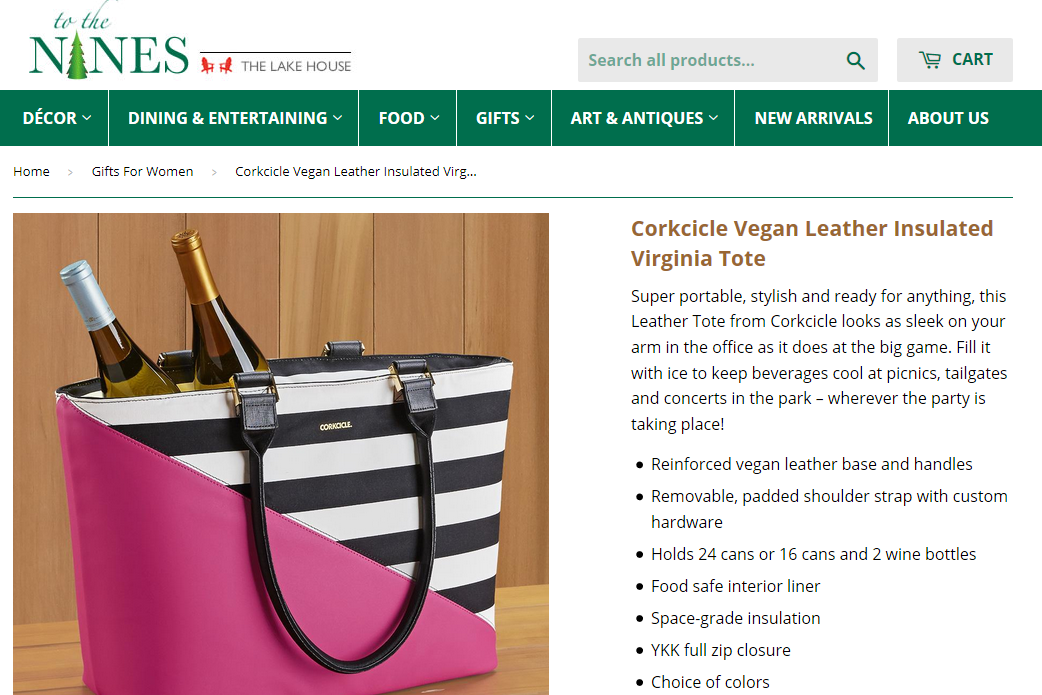Expand the Décor menu chevron

click(86, 118)
